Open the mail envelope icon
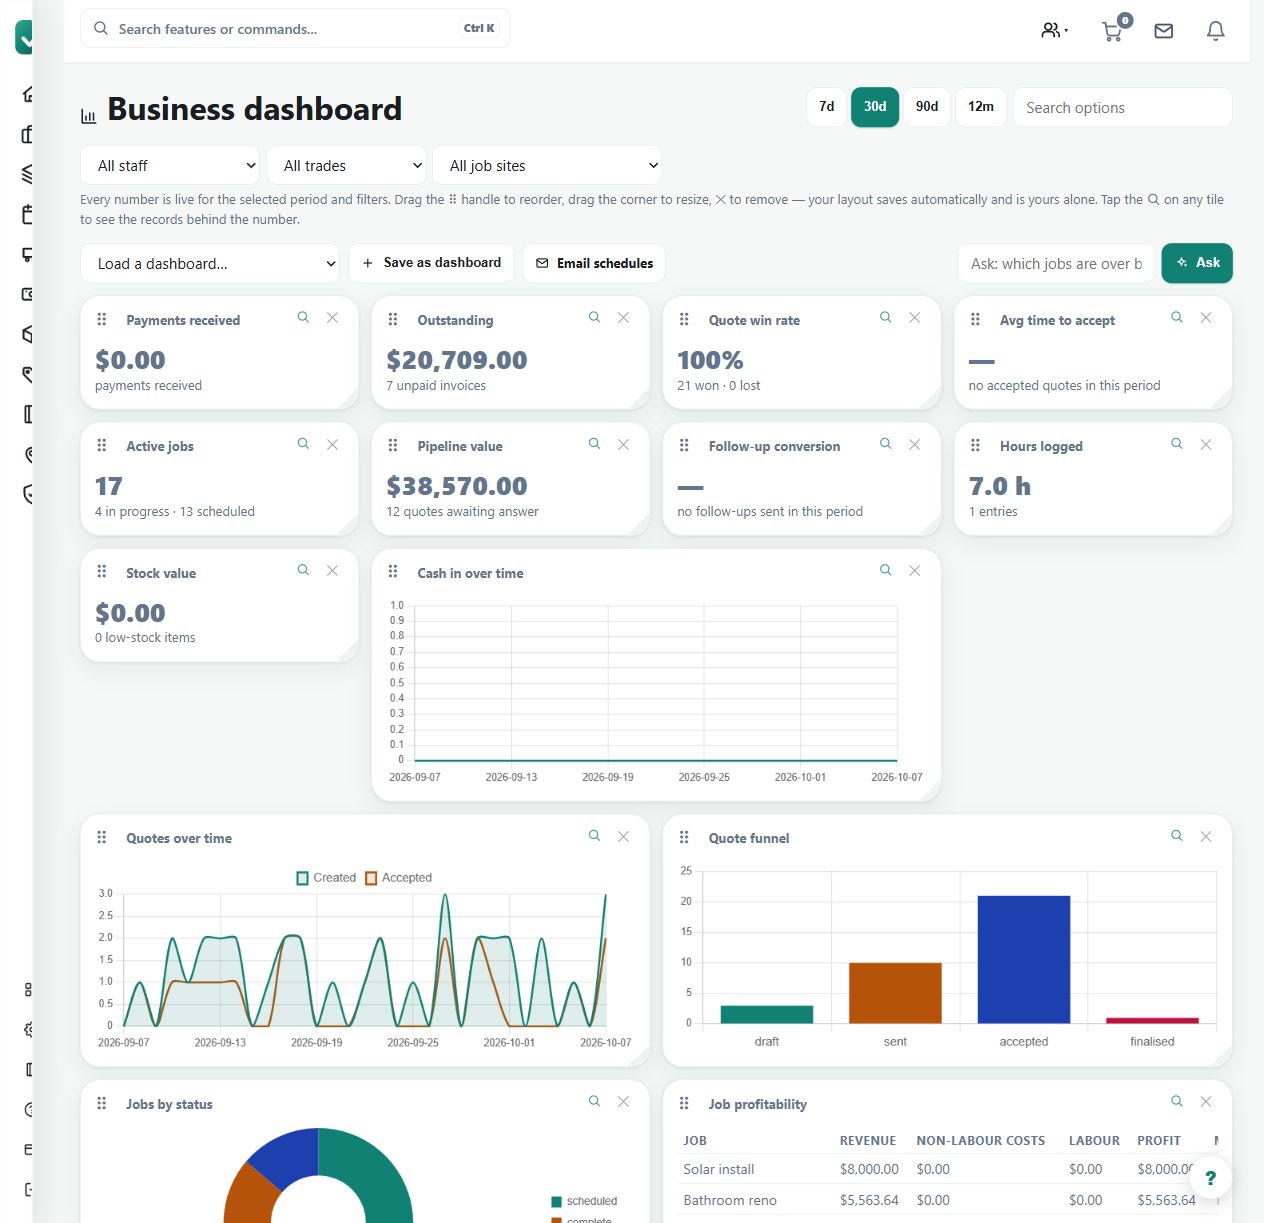Viewport: 1264px width, 1223px height. [x=1164, y=31]
